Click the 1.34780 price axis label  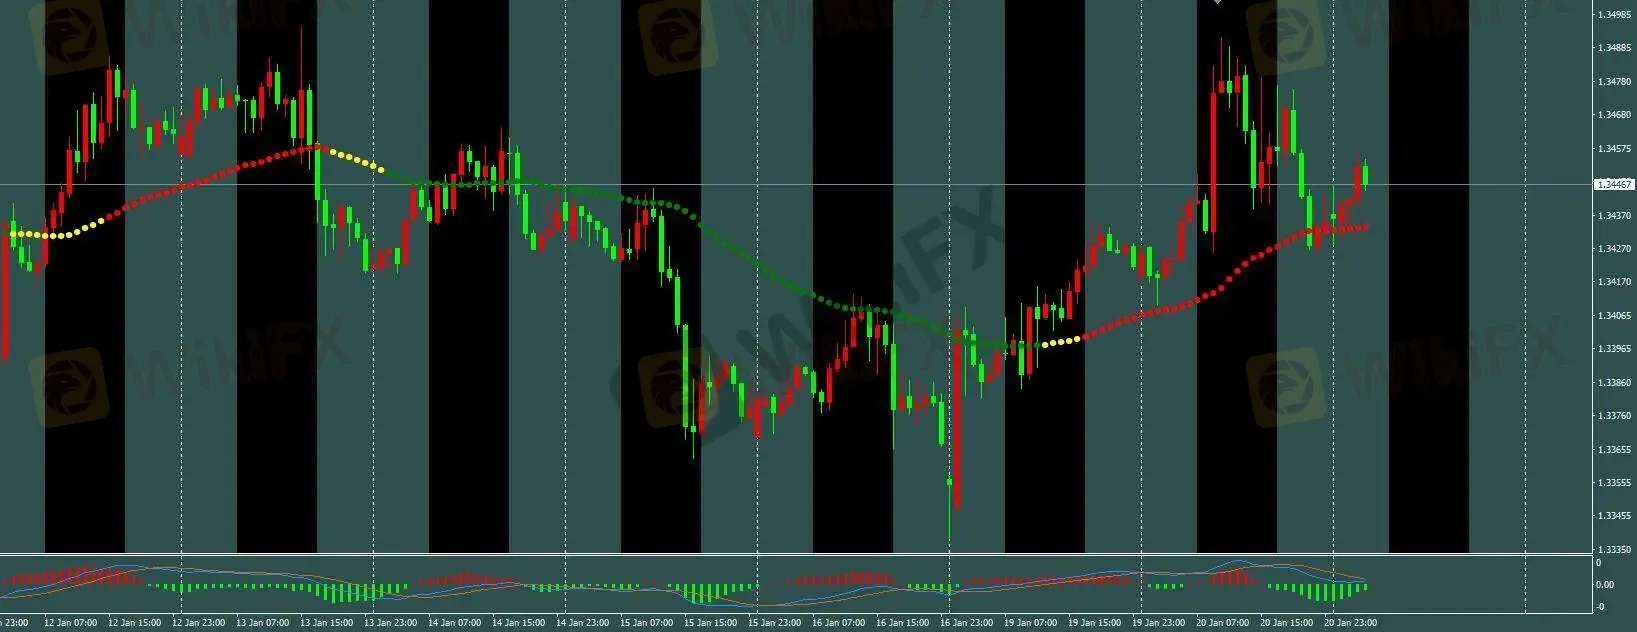(x=1614, y=82)
